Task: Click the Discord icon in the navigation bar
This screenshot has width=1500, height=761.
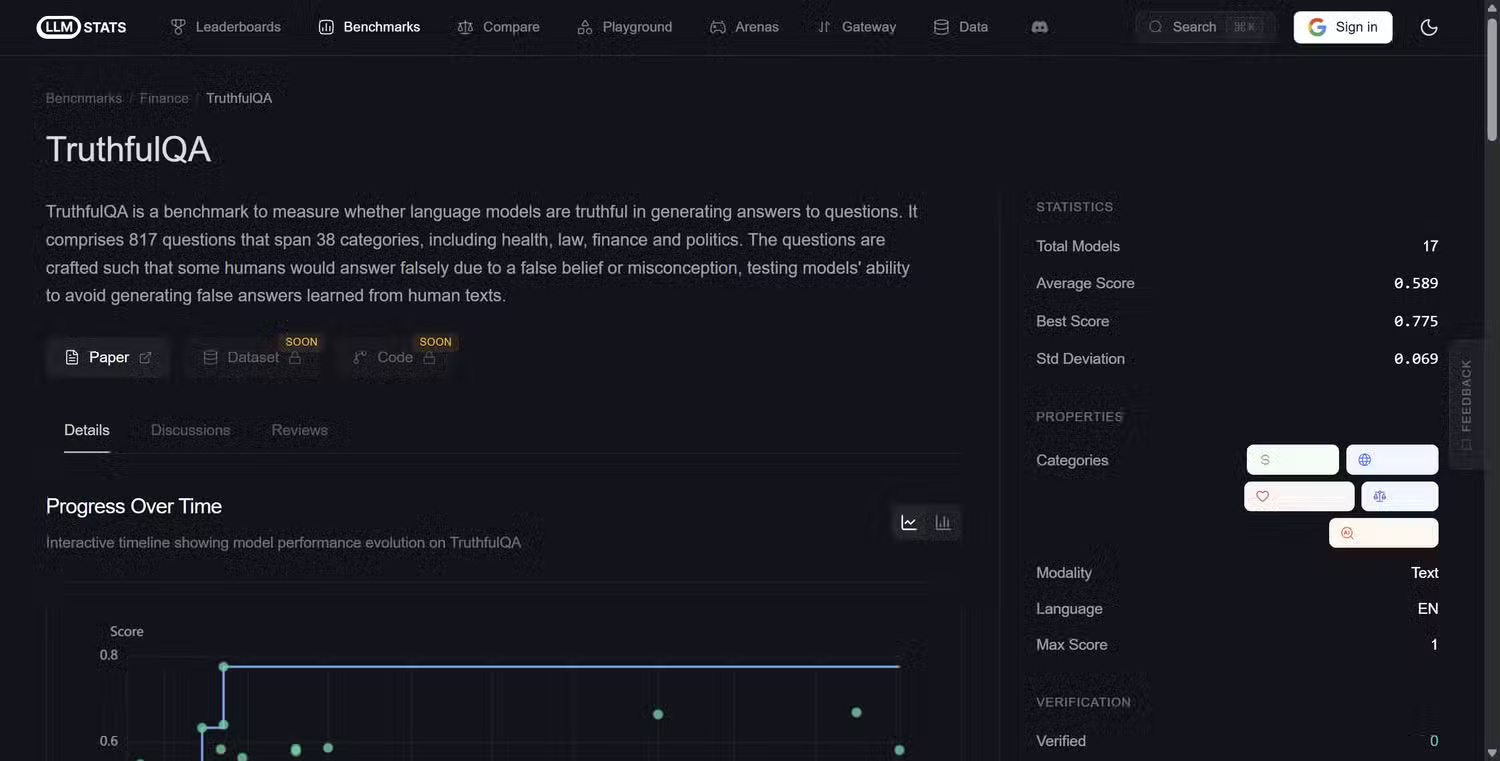Action: (x=1039, y=27)
